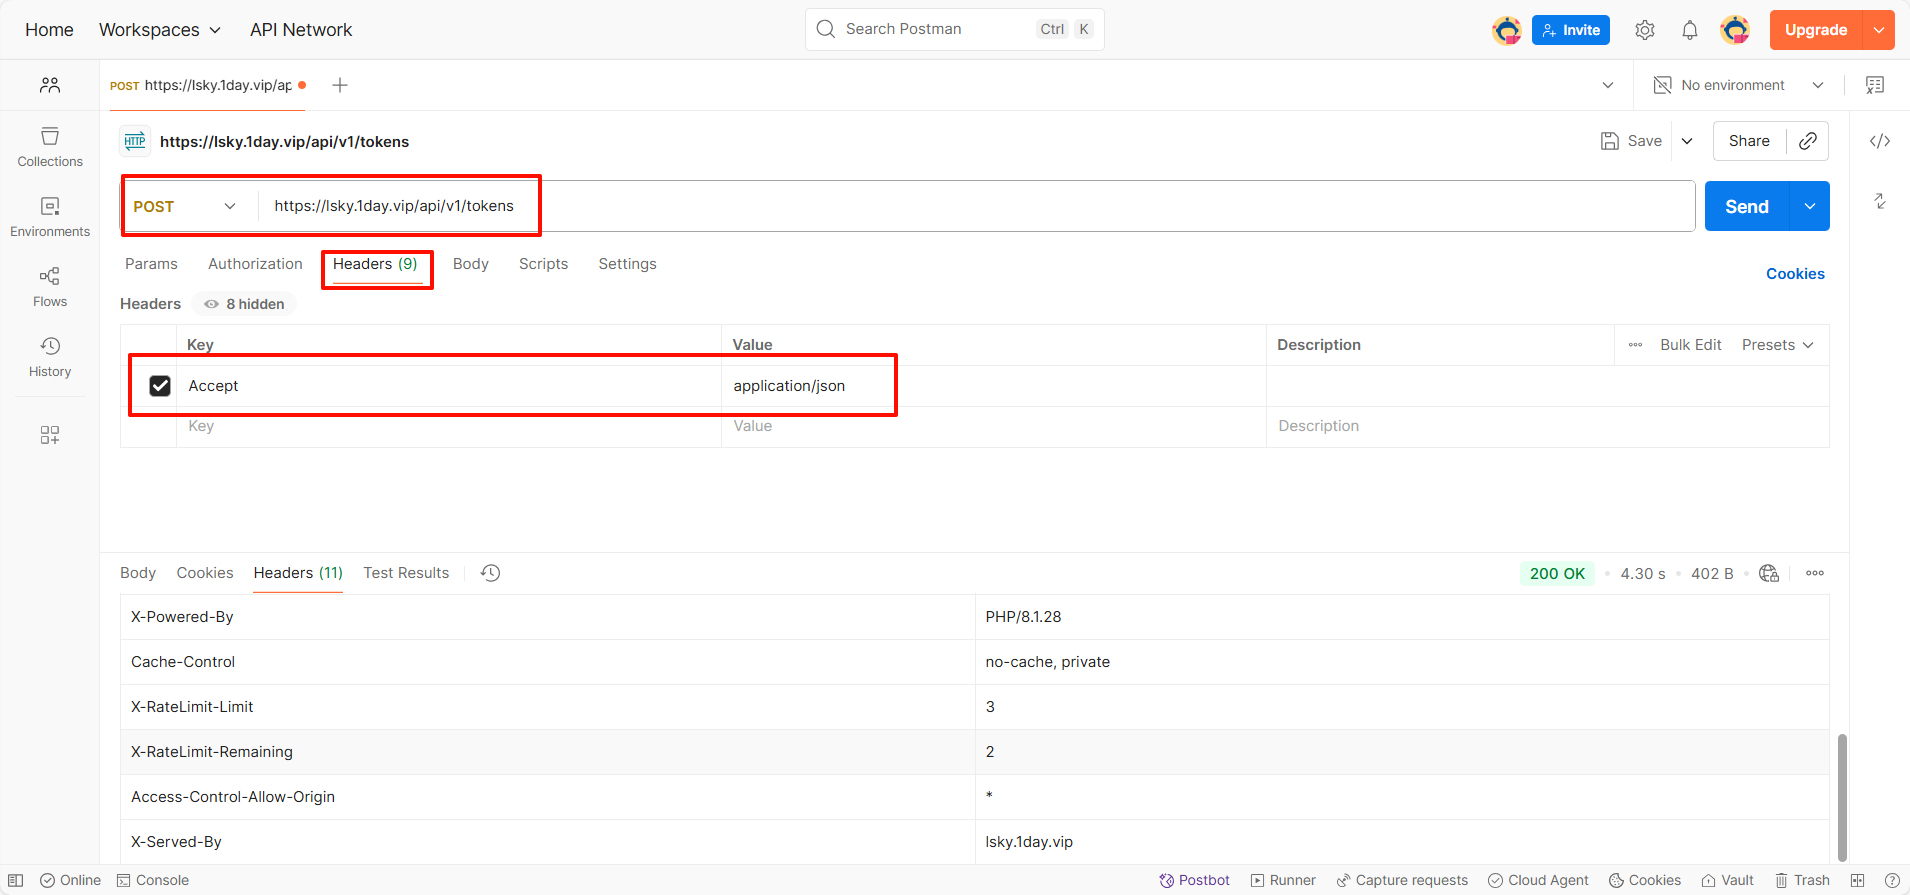Open the Flows sidebar panel
The image size is (1910, 895).
point(50,286)
